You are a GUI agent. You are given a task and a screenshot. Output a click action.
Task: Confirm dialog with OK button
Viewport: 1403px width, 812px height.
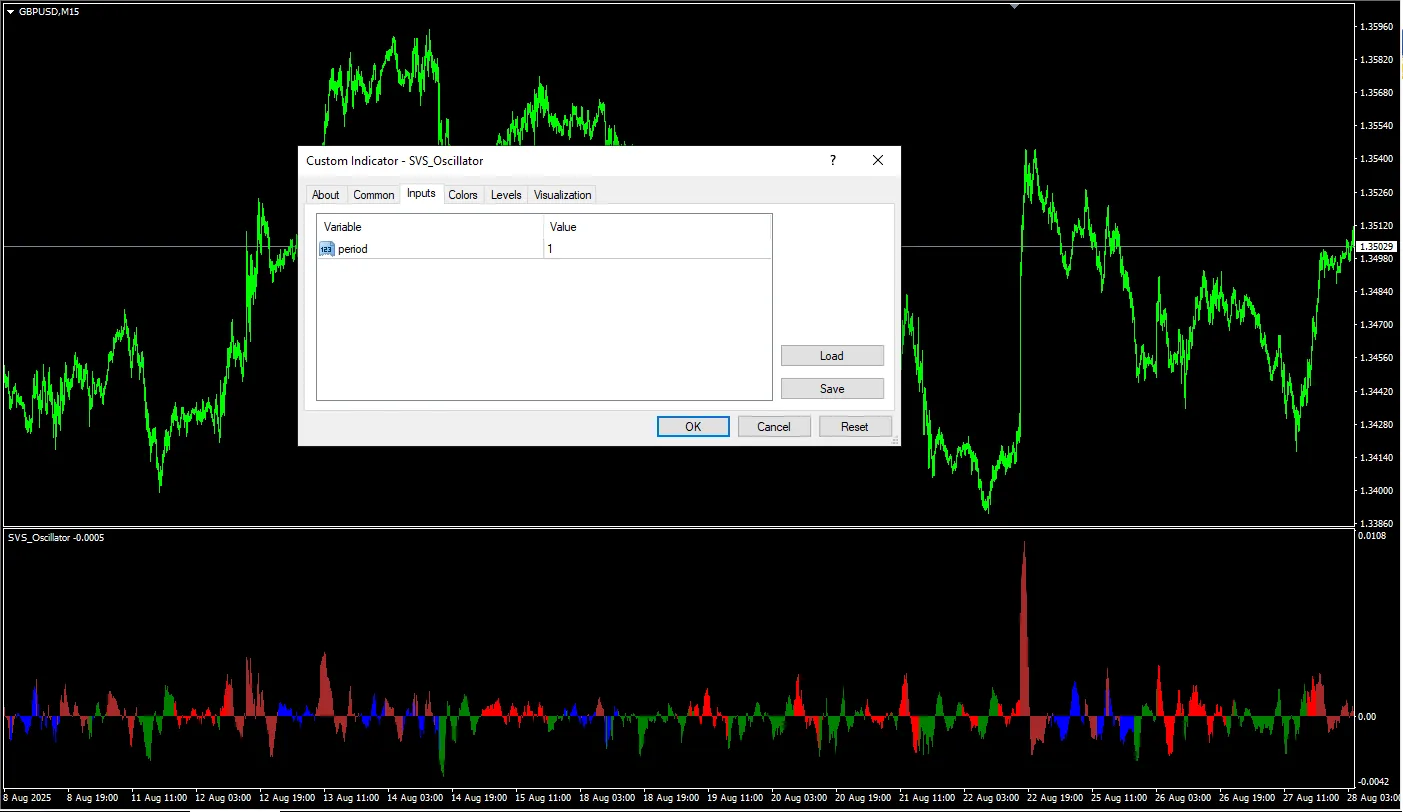click(693, 427)
